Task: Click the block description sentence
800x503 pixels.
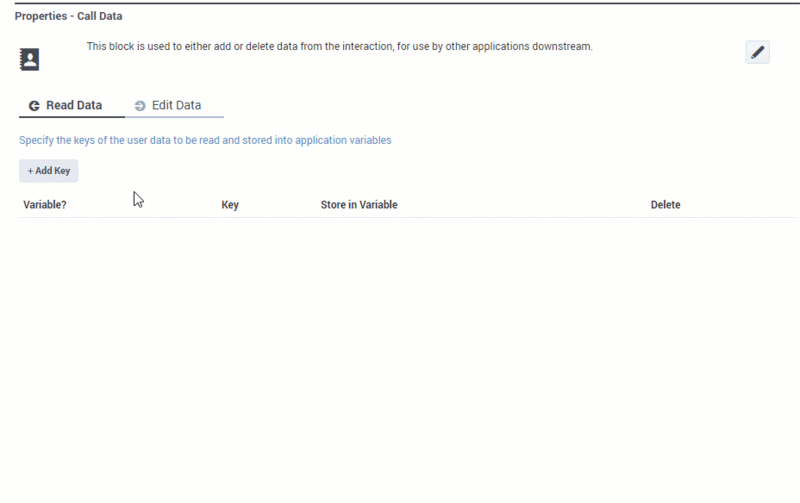Action: click(x=339, y=46)
